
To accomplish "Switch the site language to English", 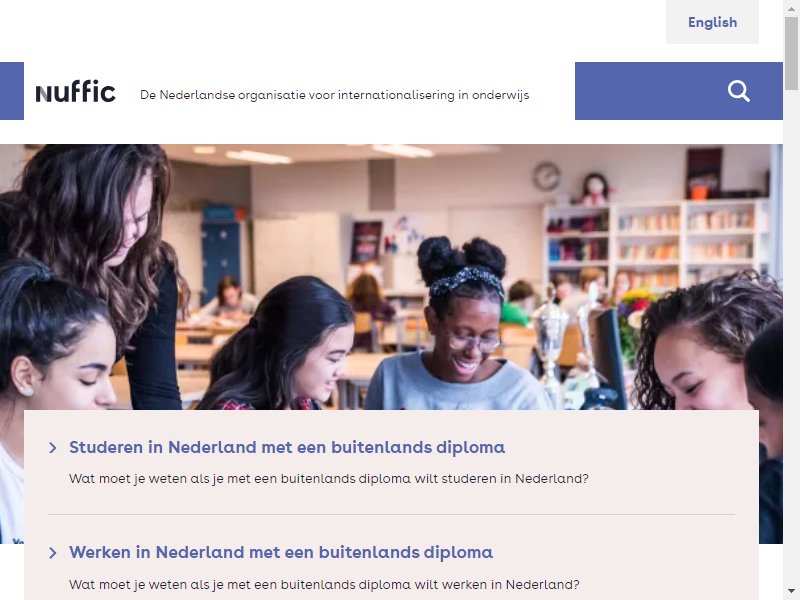I will 712,22.
